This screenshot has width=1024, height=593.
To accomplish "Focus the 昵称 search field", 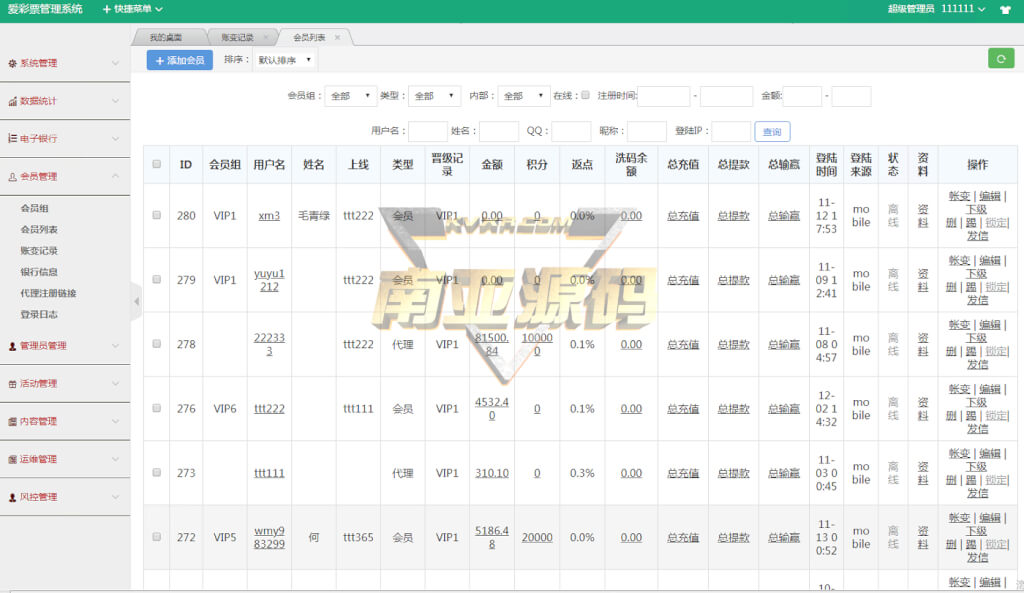I will click(647, 131).
